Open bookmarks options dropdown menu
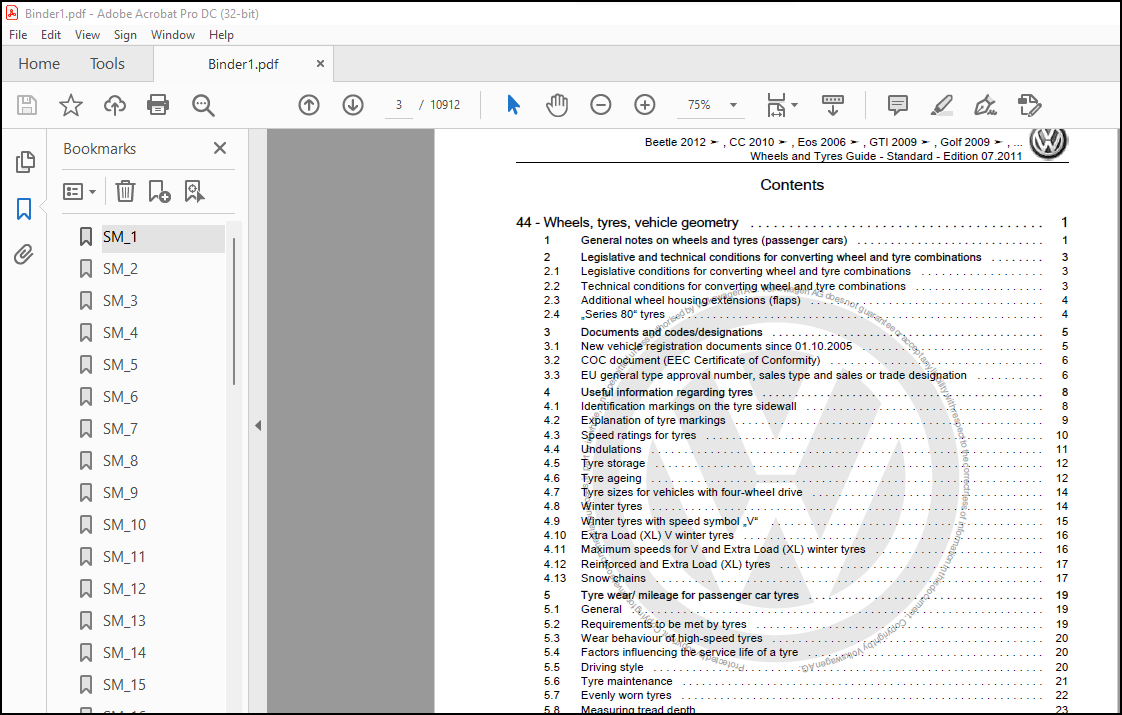This screenshot has width=1122, height=715. [x=79, y=191]
